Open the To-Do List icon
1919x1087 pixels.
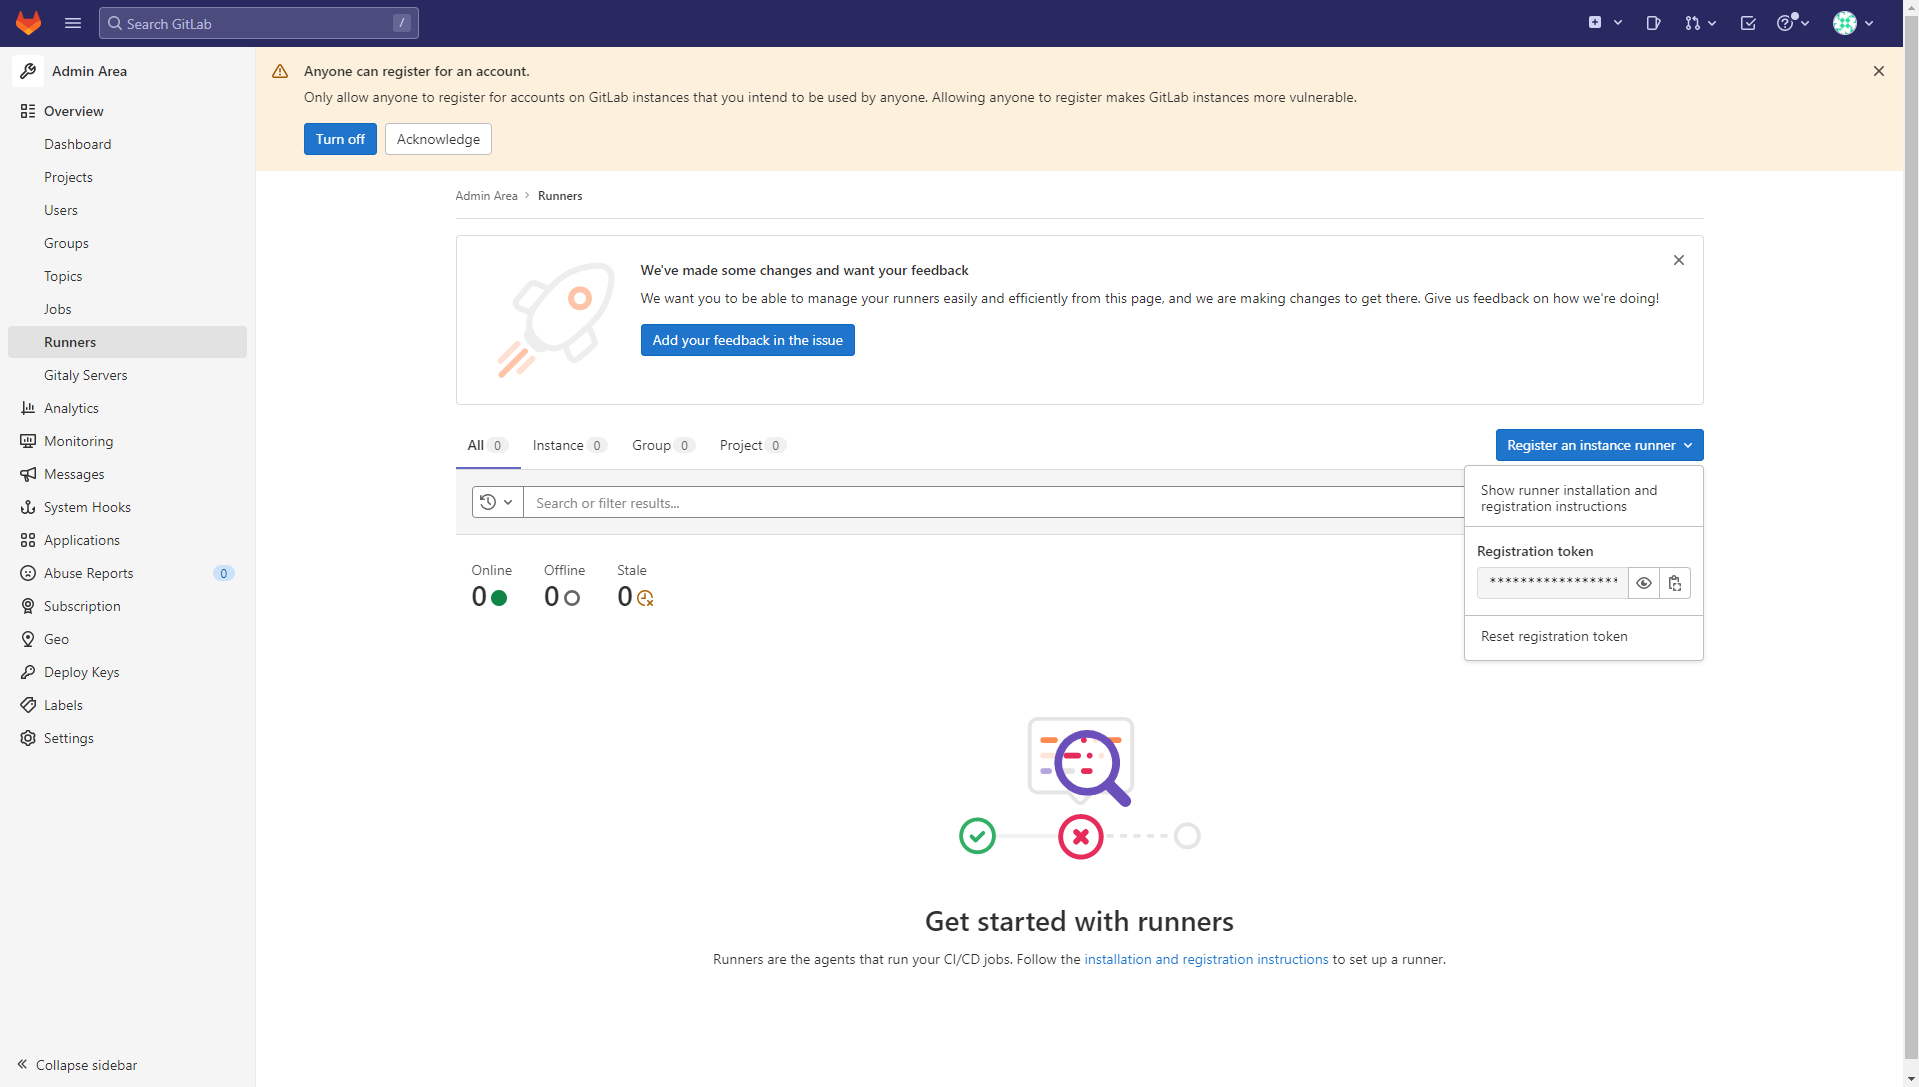tap(1748, 22)
